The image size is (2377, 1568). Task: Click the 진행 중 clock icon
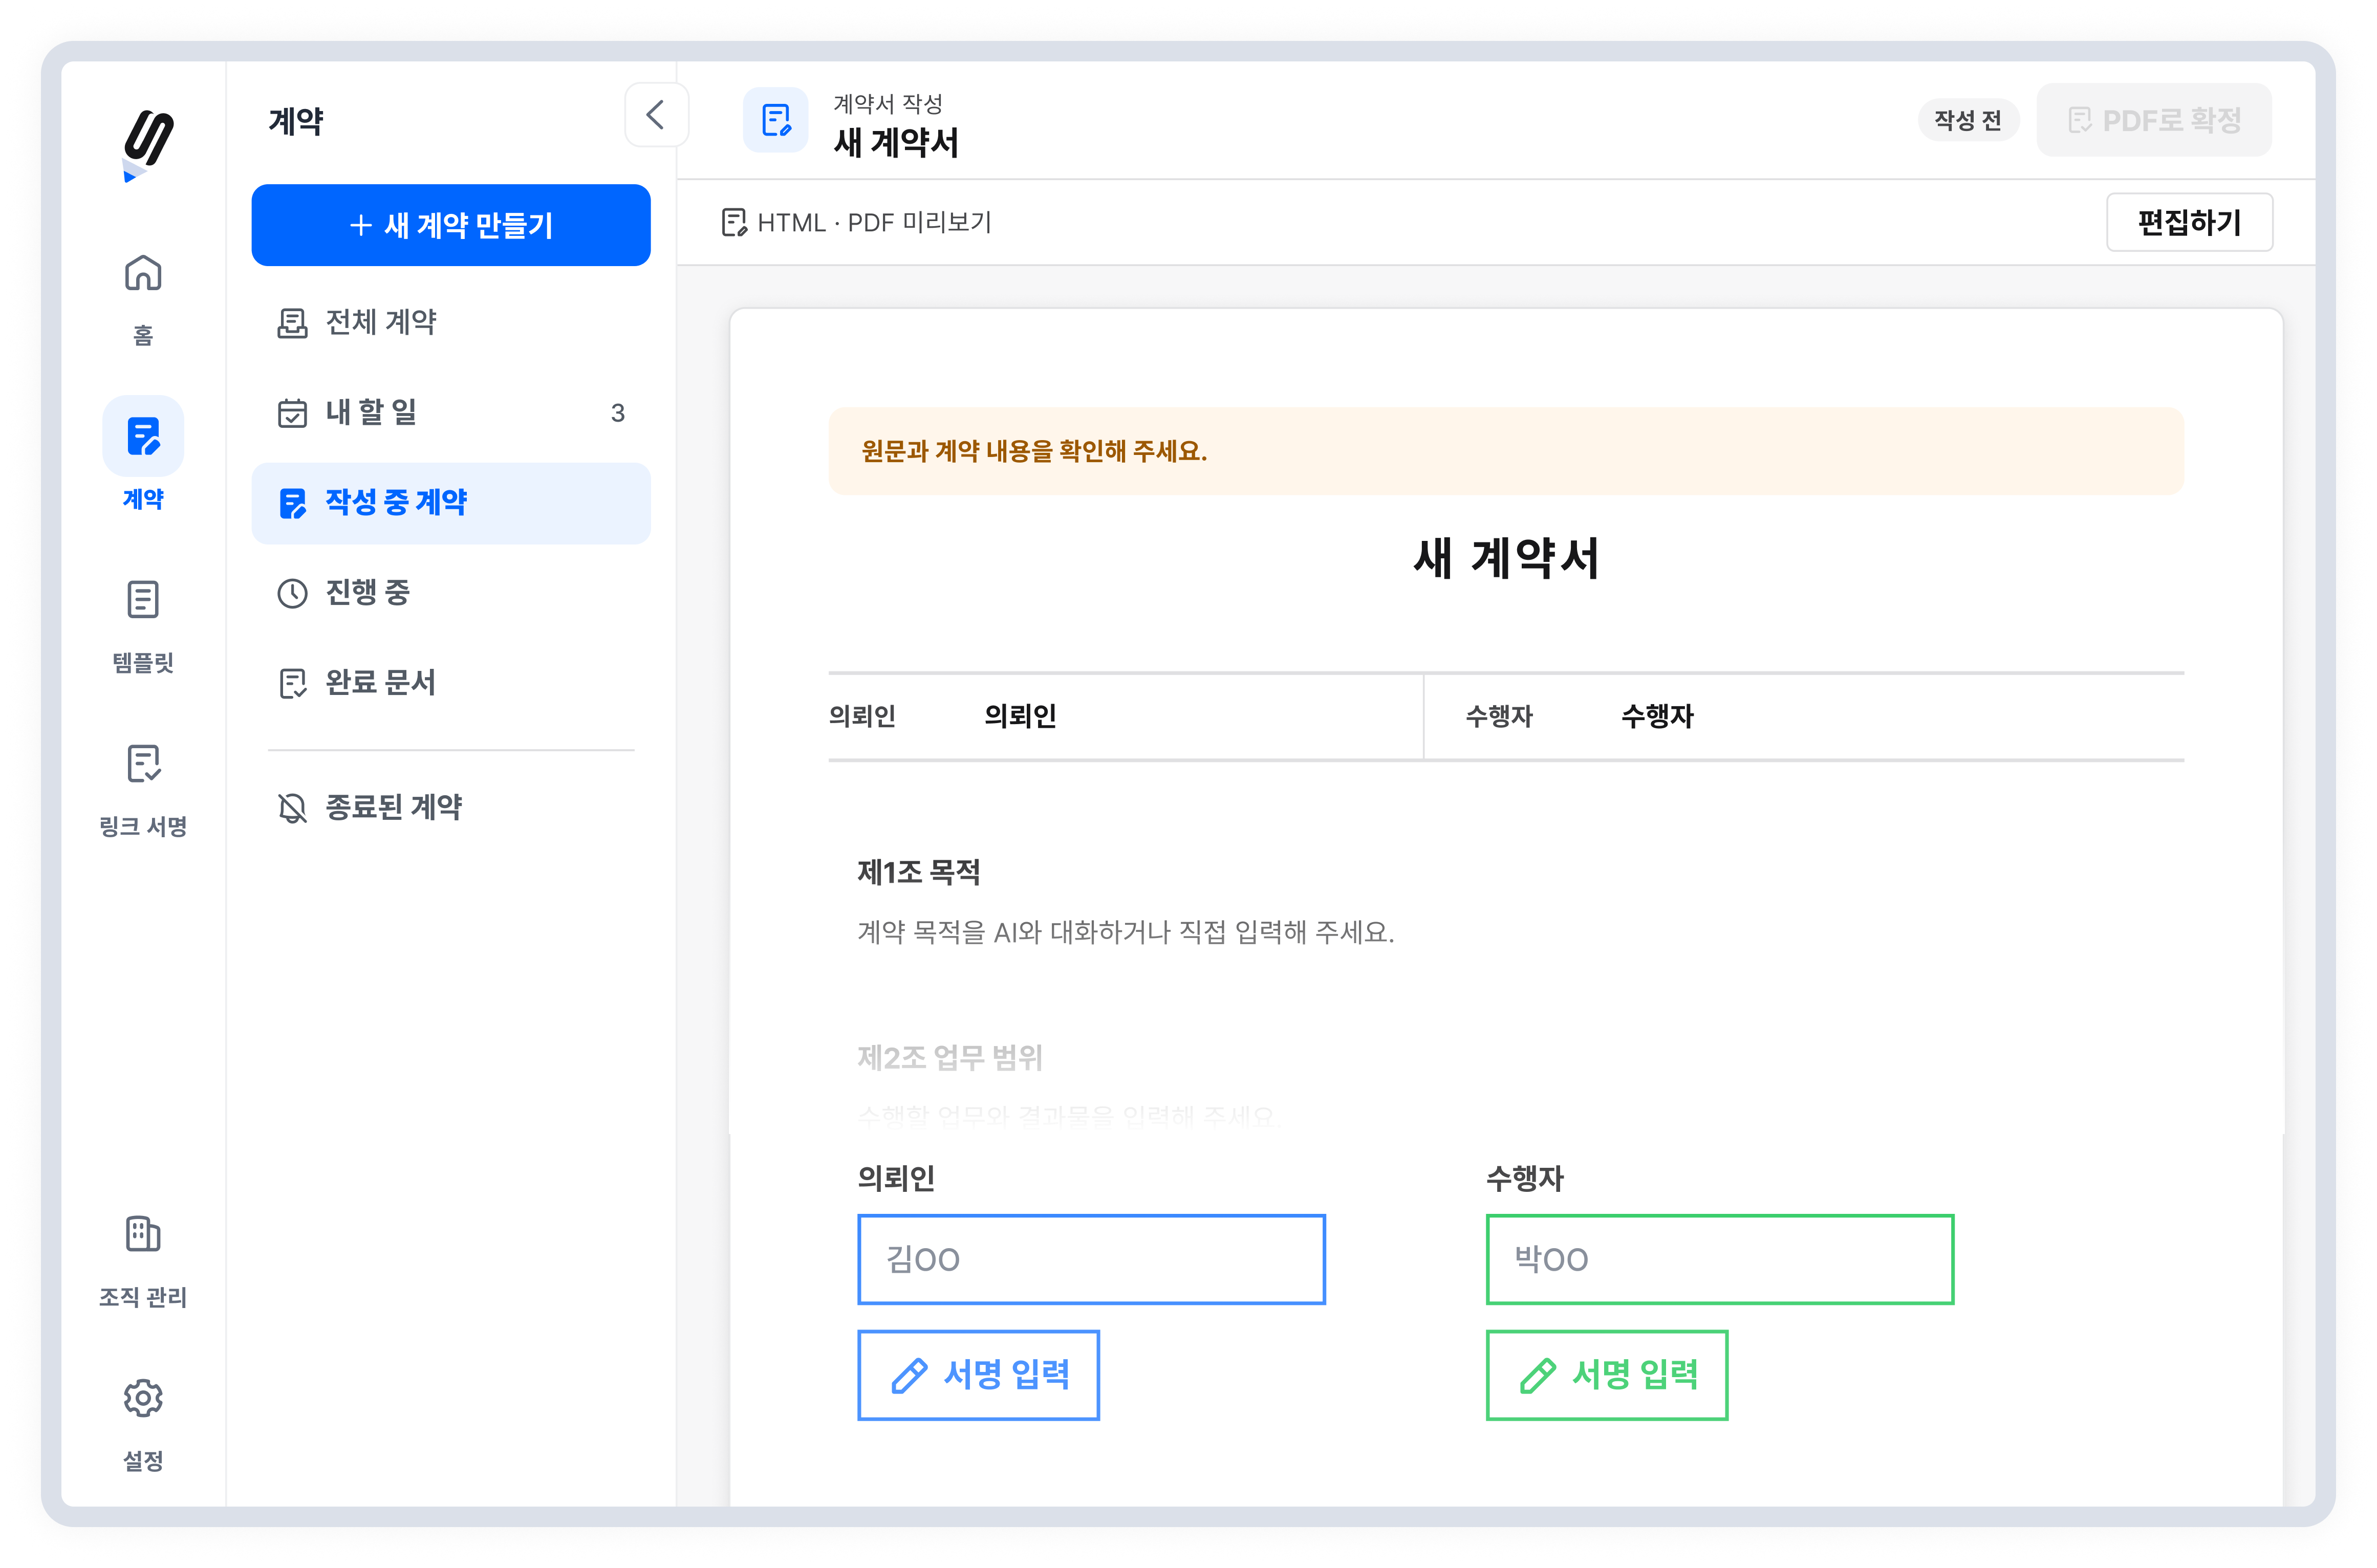point(292,593)
